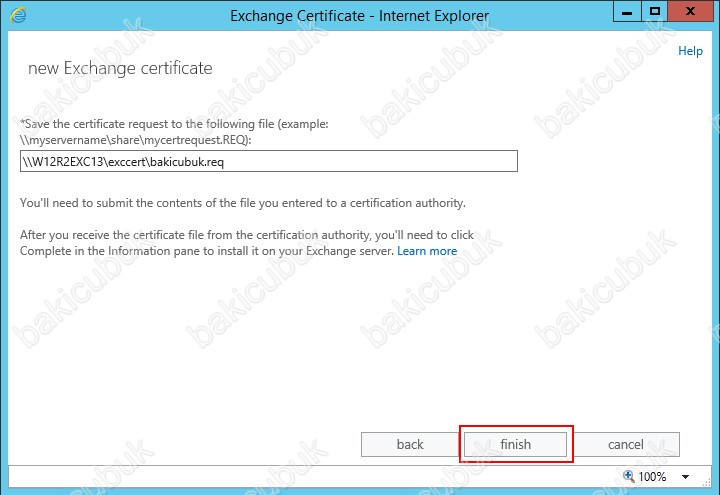Click the 'Save the certificate request' label

174,132
